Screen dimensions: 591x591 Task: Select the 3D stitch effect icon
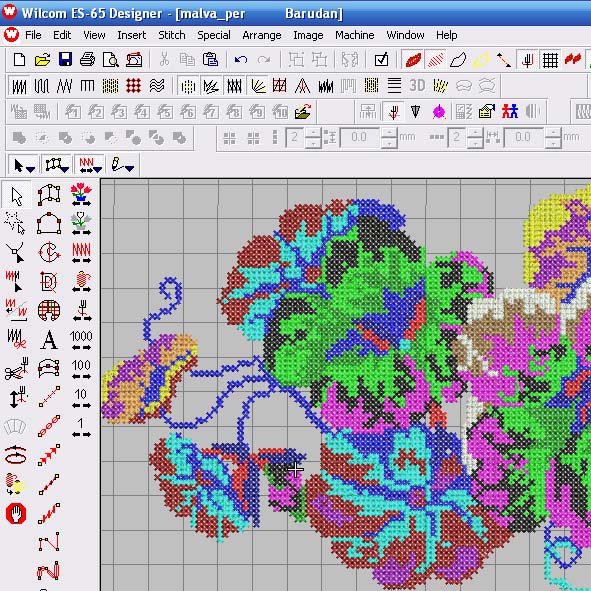pos(417,86)
